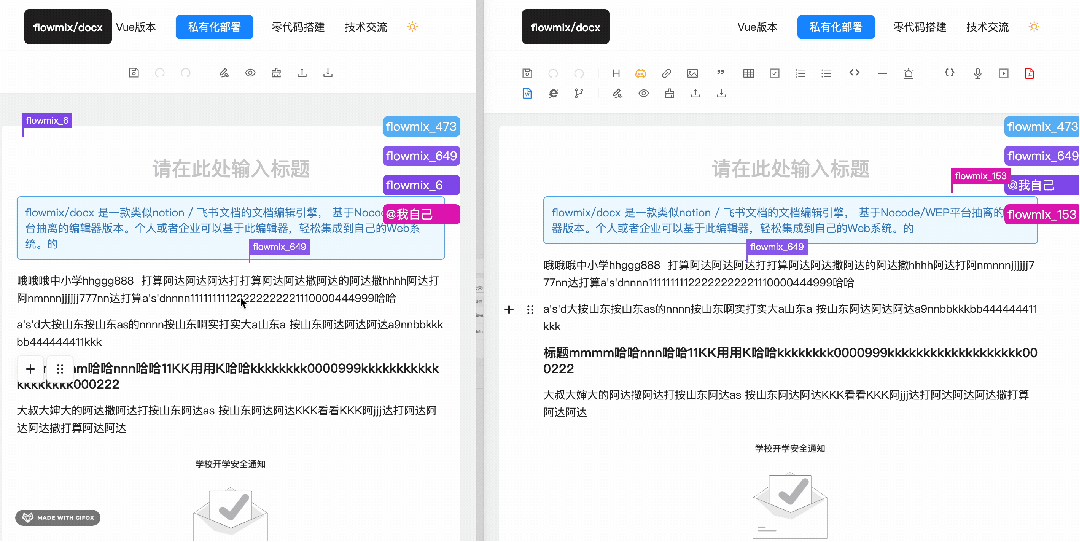Select the large flowmix_153 user tag in the right window
1080x542 pixels.
(x=1041, y=215)
